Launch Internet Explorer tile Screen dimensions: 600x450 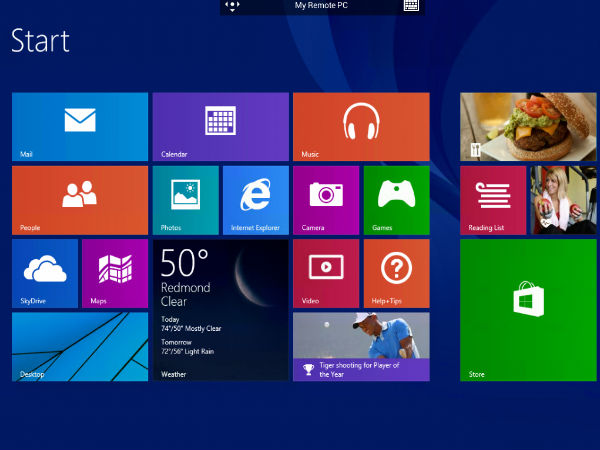click(255, 200)
